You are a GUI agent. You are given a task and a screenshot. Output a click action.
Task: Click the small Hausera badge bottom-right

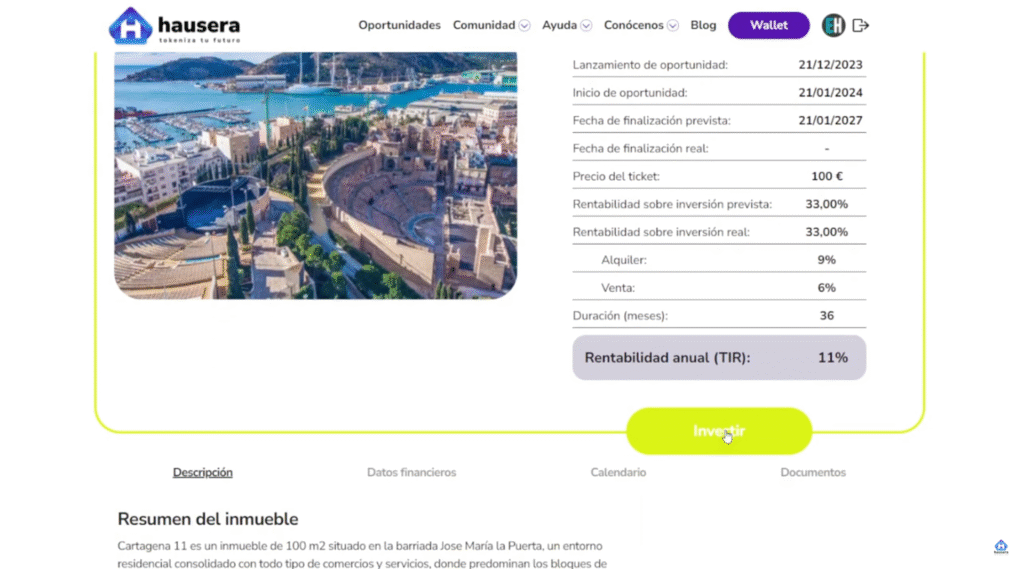[1001, 547]
